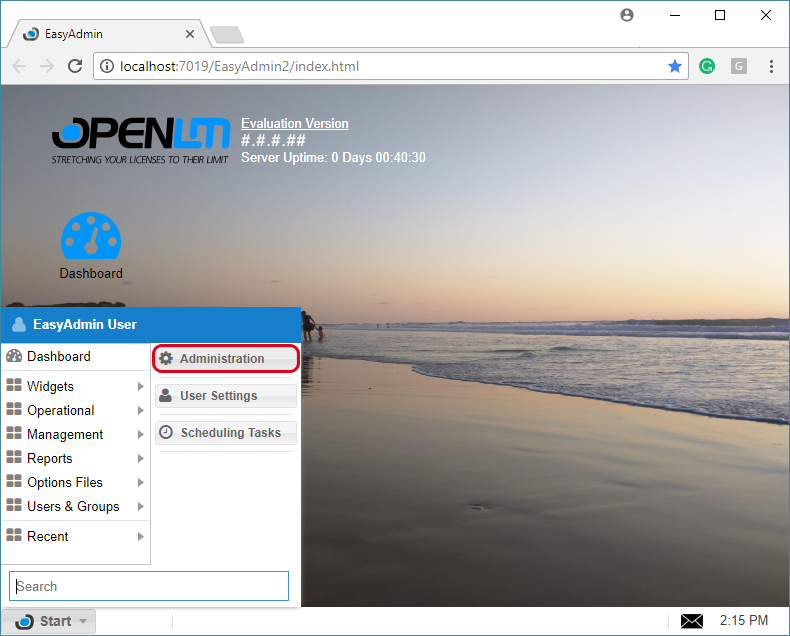Bookmark this page with the star icon
The image size is (790, 636).
pyautogui.click(x=675, y=66)
